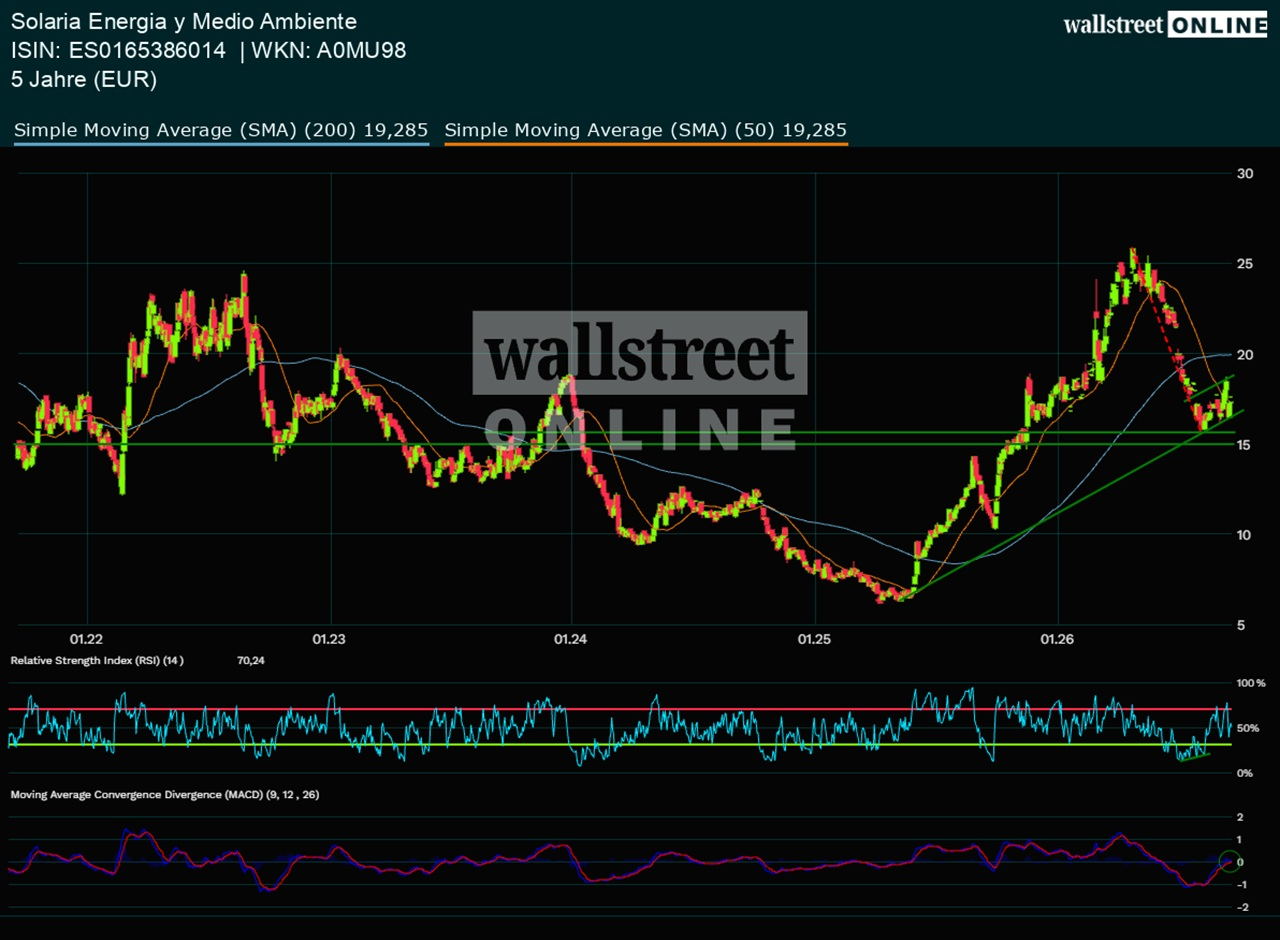Viewport: 1280px width, 940px height.
Task: Click the price axis label 15
Action: pos(1245,445)
